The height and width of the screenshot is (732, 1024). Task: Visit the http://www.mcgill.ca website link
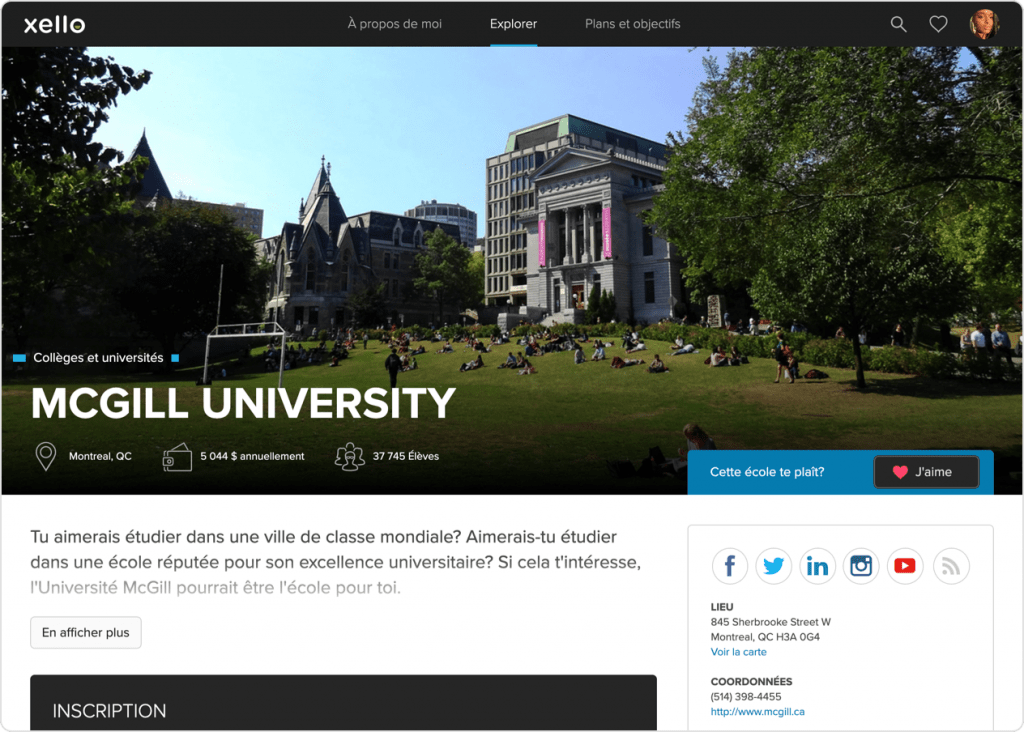click(x=757, y=711)
